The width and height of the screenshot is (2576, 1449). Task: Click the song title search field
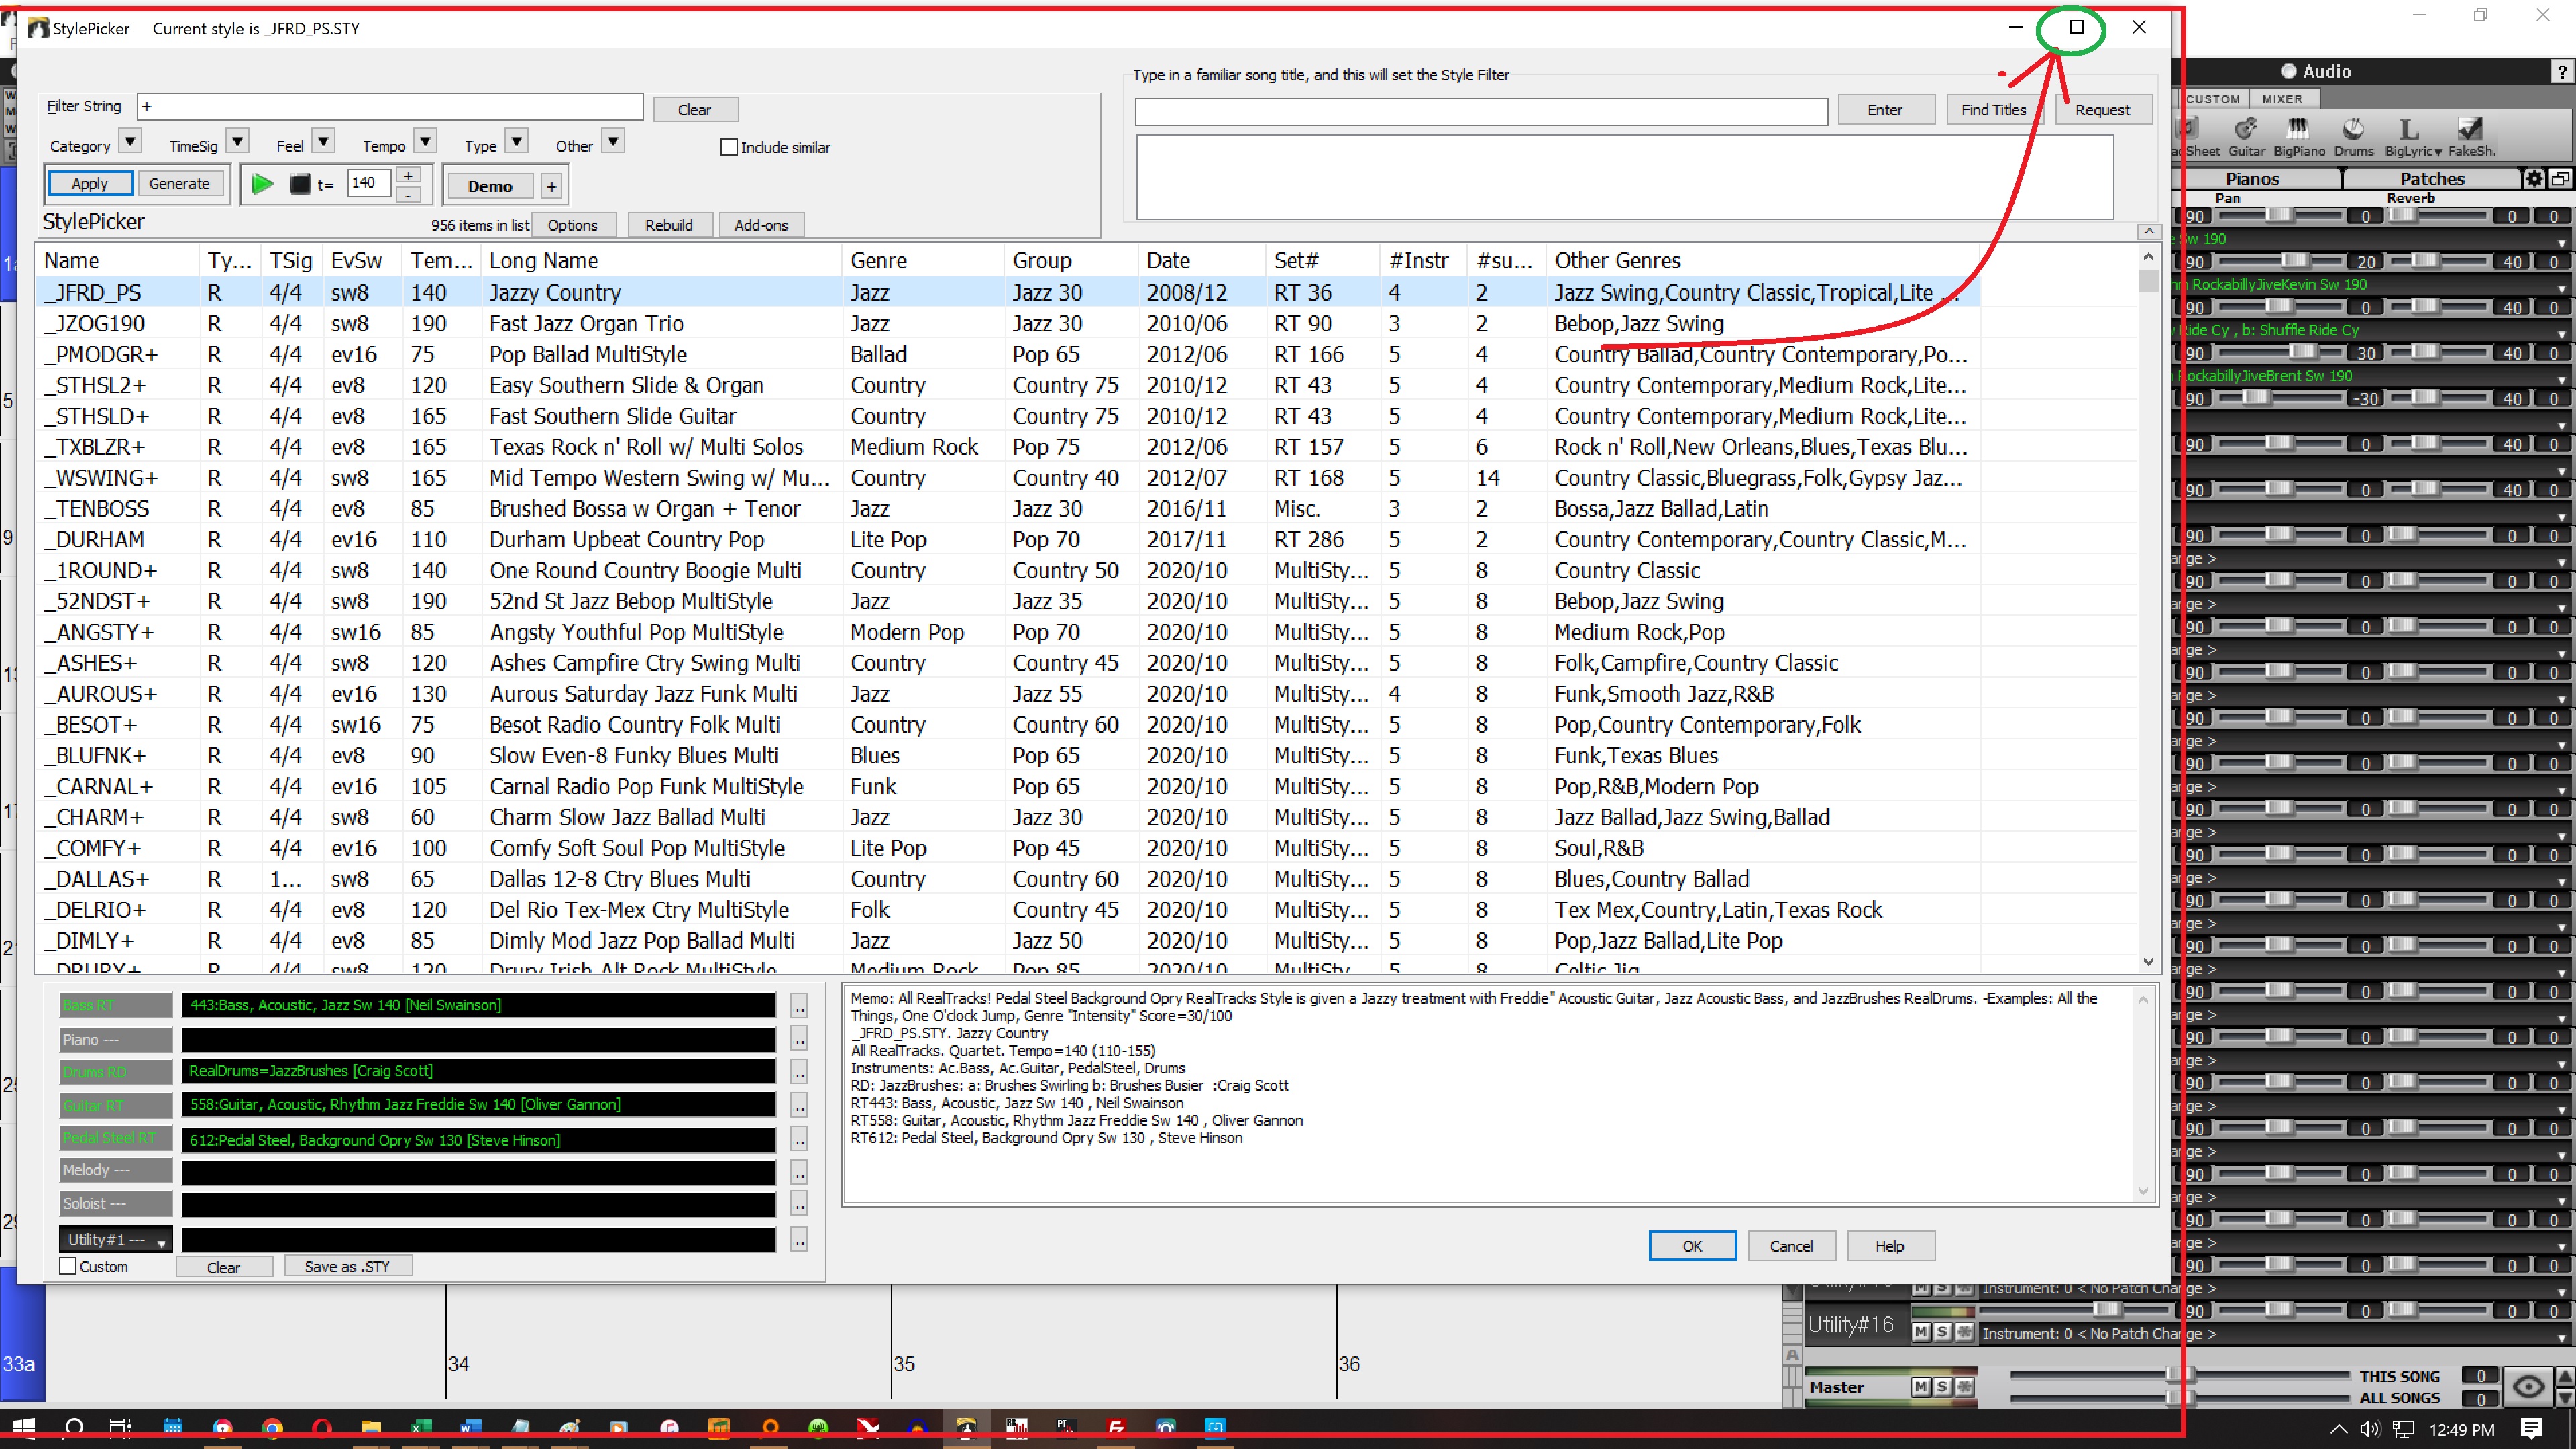pos(1480,111)
